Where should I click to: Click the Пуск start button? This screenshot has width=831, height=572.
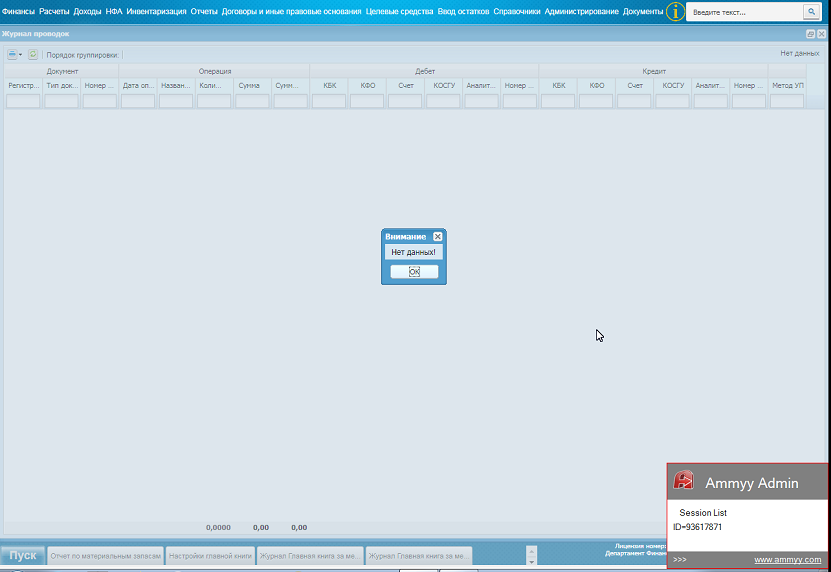tap(23, 555)
